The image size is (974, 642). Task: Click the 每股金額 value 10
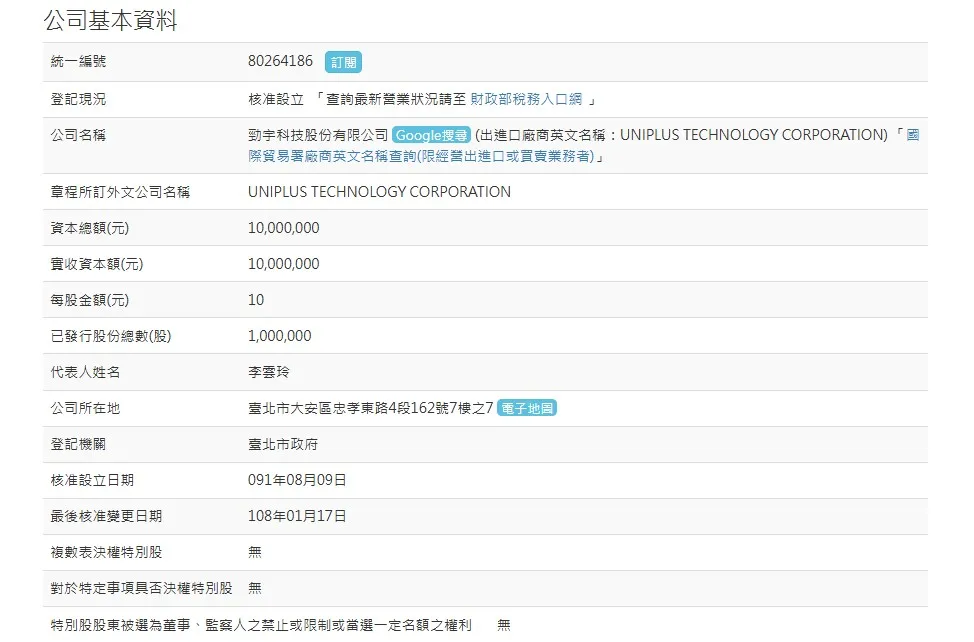[256, 300]
